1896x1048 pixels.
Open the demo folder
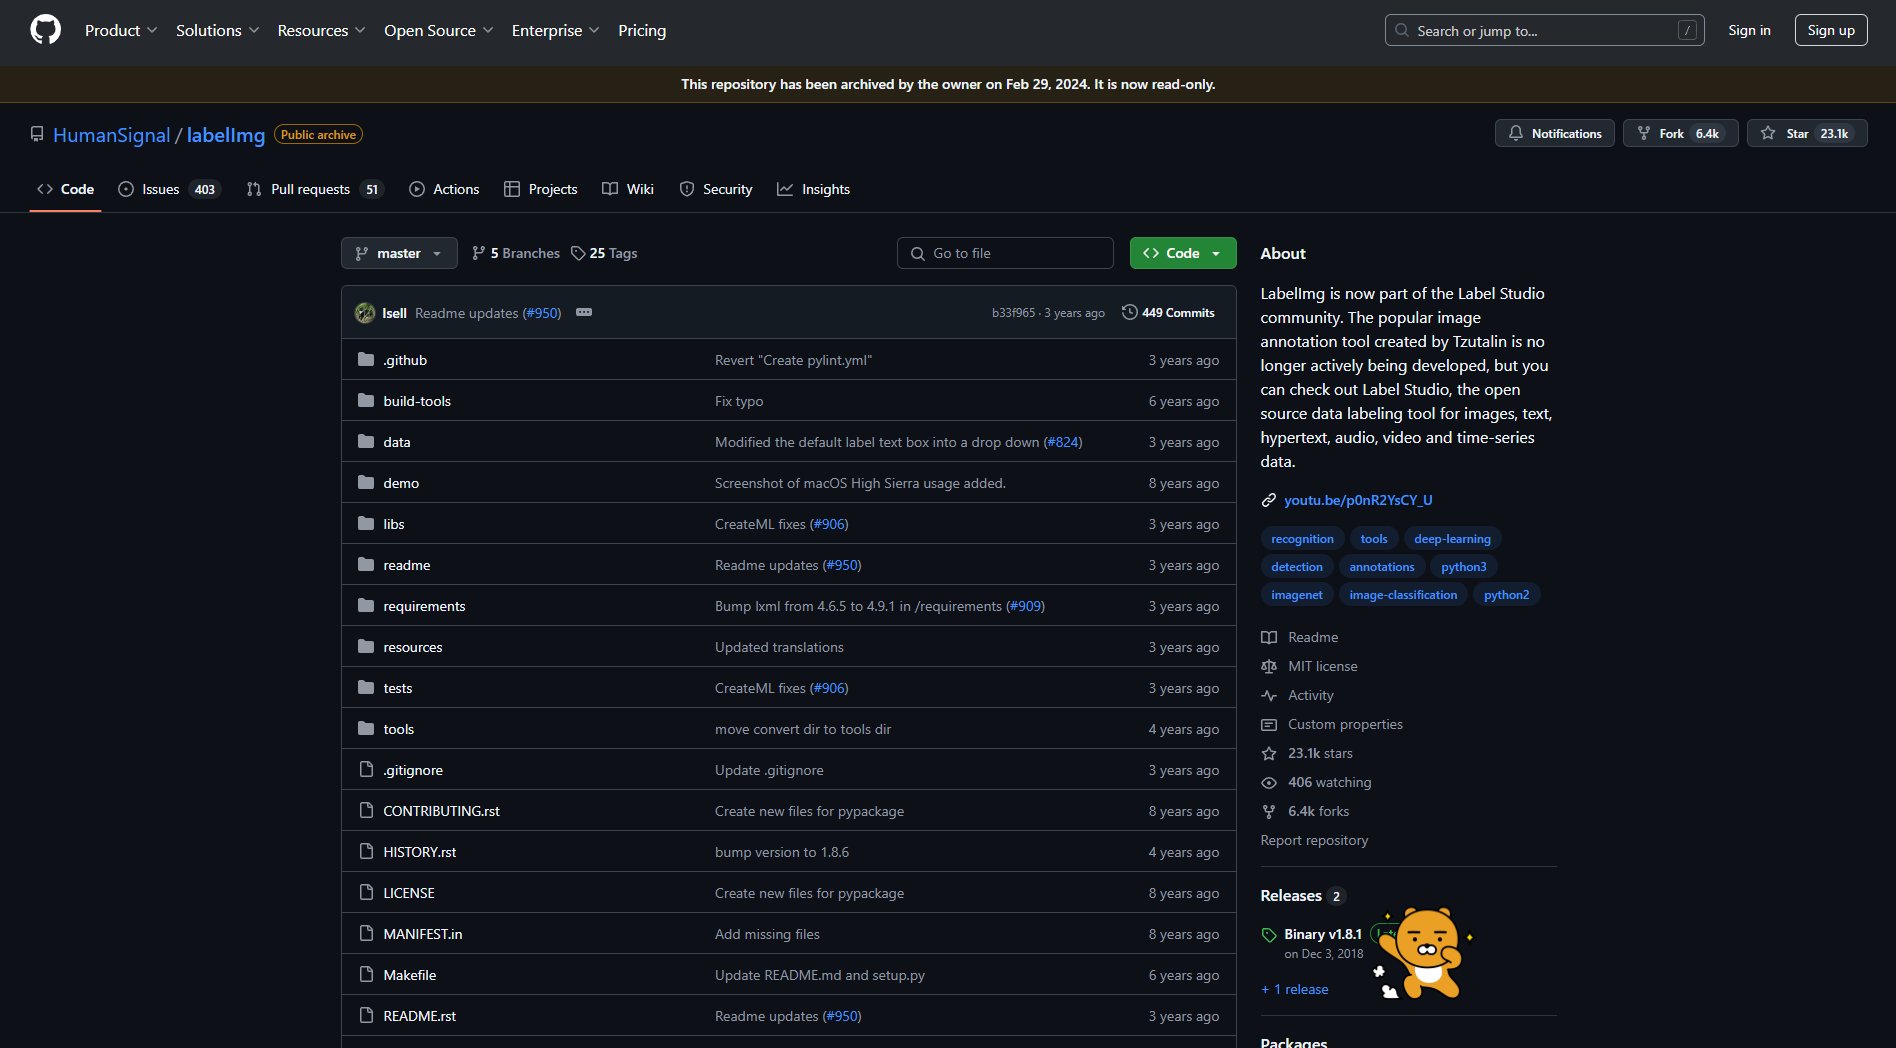click(401, 483)
